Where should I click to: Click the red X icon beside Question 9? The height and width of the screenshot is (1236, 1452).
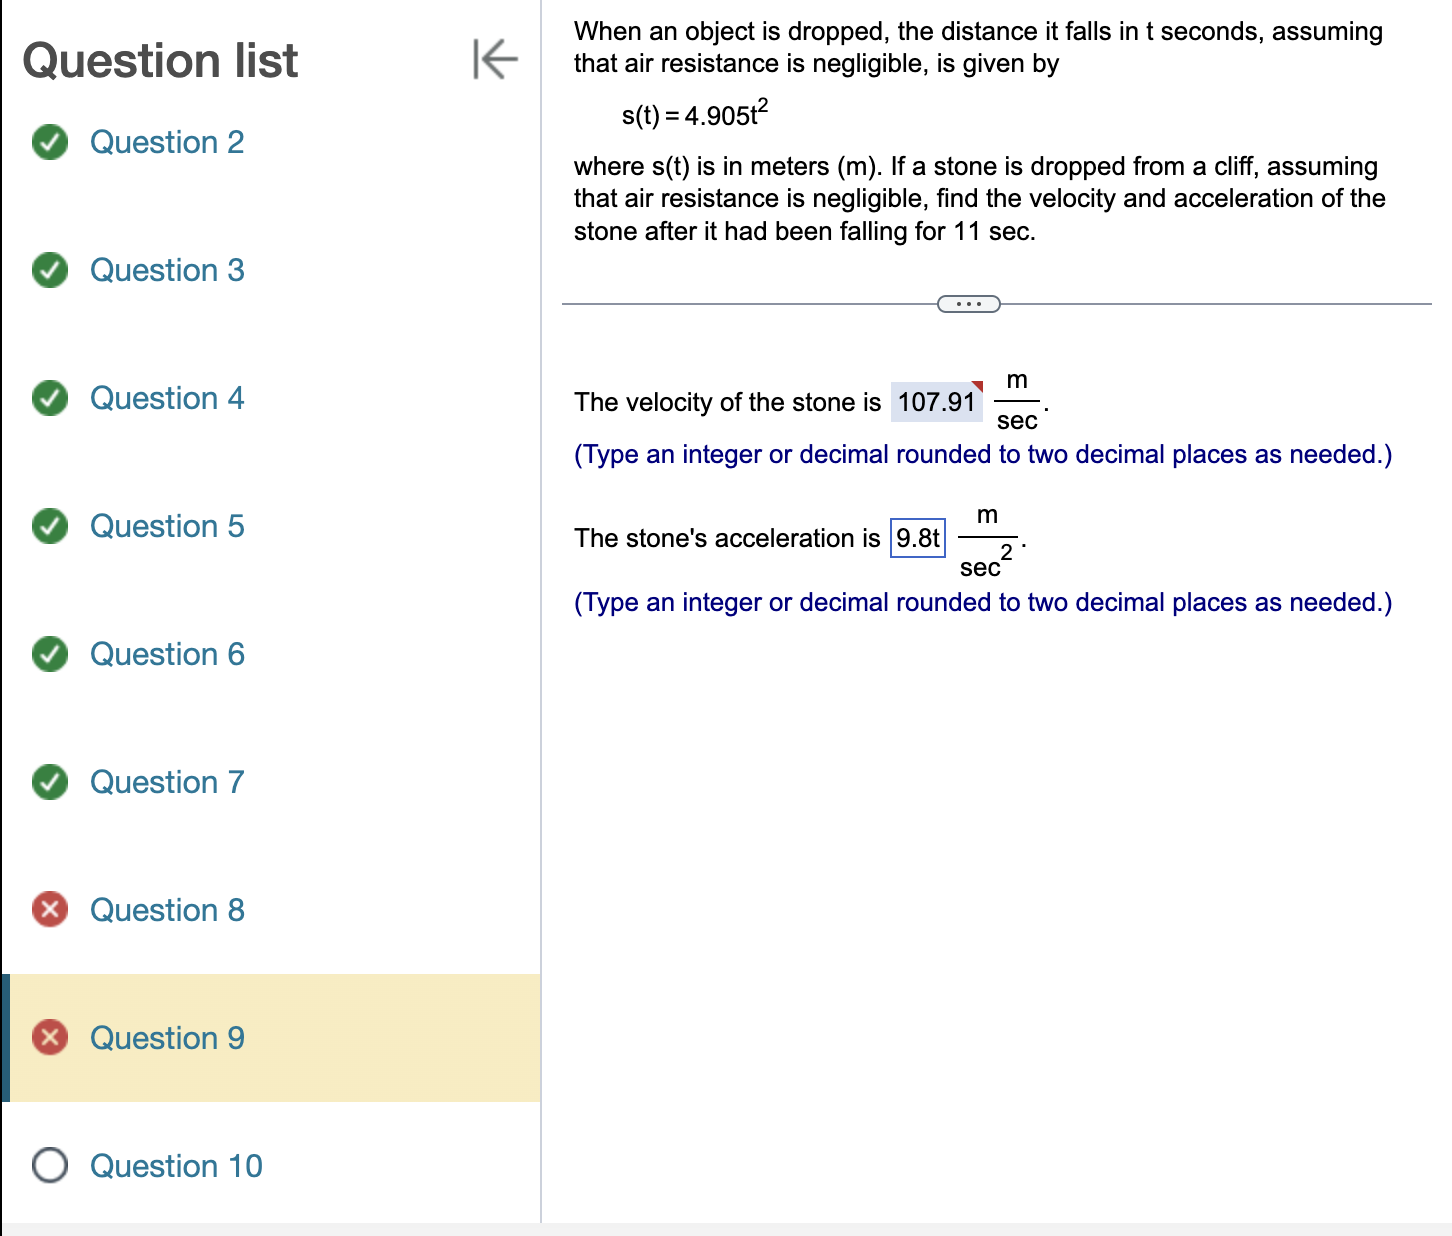click(49, 1038)
